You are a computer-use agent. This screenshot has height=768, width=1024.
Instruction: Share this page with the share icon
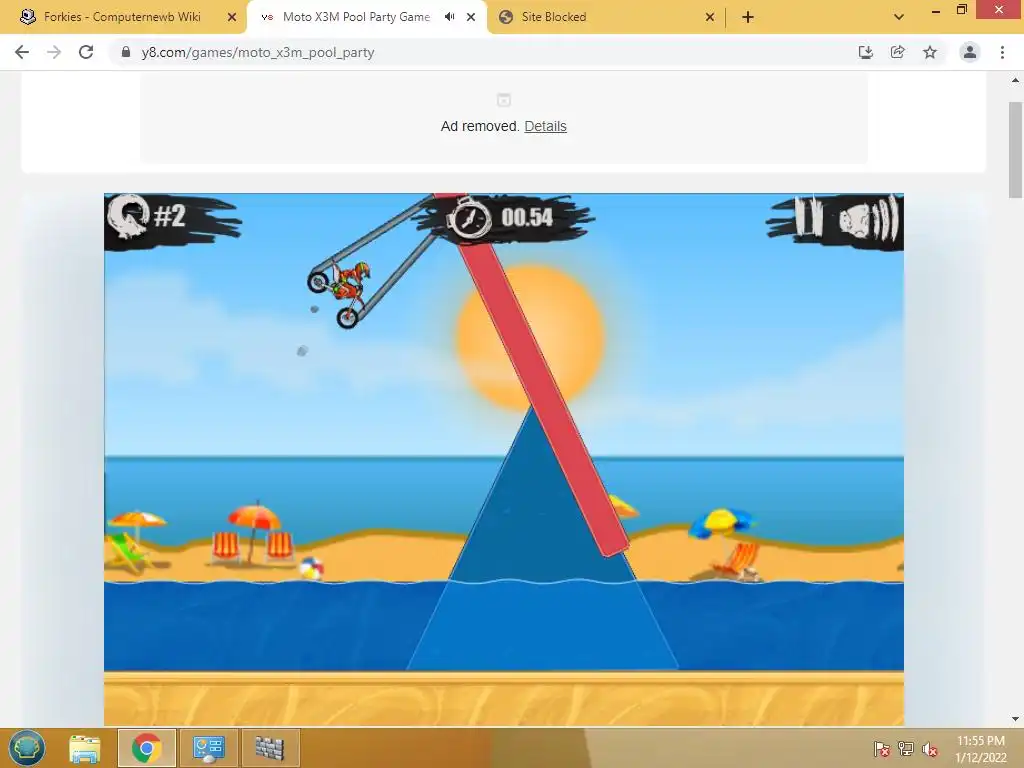[x=898, y=52]
